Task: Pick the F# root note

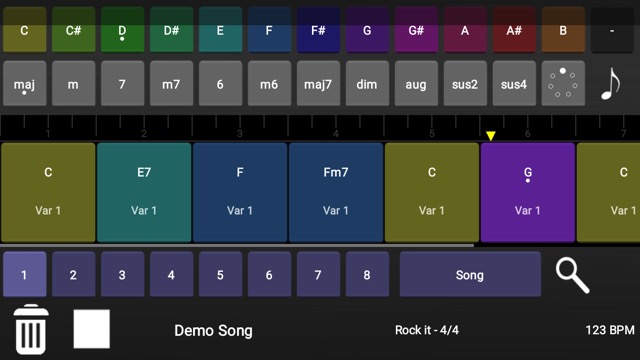Action: tap(318, 30)
